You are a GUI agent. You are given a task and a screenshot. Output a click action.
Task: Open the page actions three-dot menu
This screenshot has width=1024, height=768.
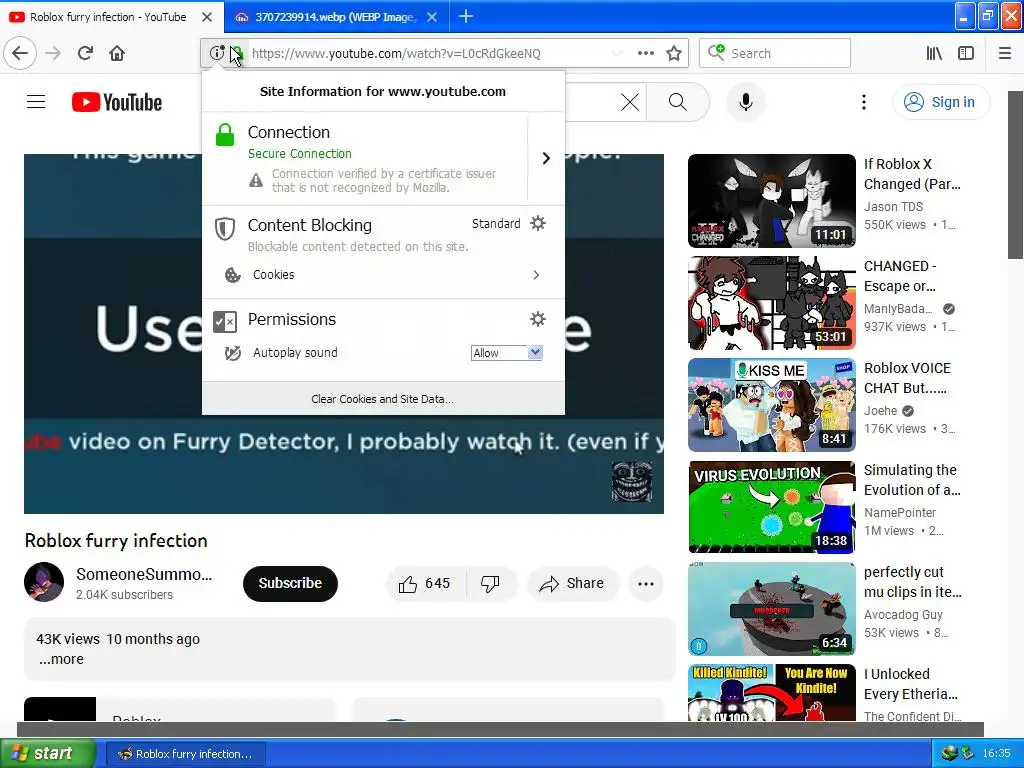(645, 53)
